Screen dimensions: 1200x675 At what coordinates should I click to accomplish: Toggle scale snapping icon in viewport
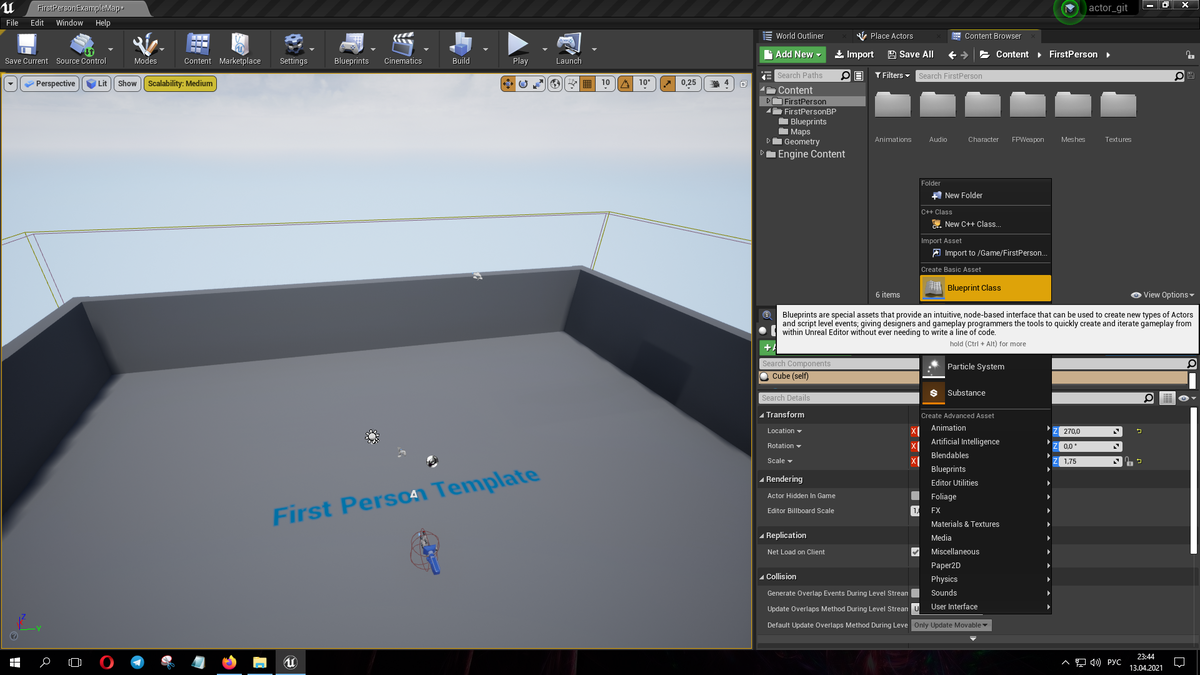[668, 84]
